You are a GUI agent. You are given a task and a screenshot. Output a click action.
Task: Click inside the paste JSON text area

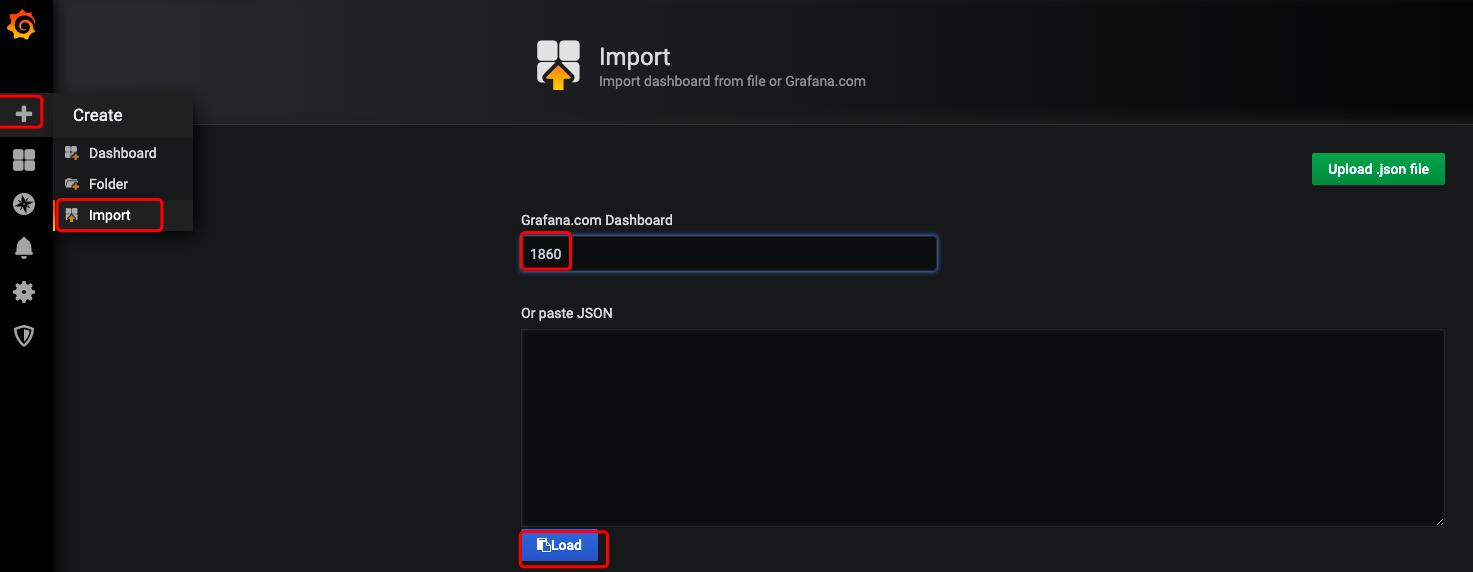[983, 428]
